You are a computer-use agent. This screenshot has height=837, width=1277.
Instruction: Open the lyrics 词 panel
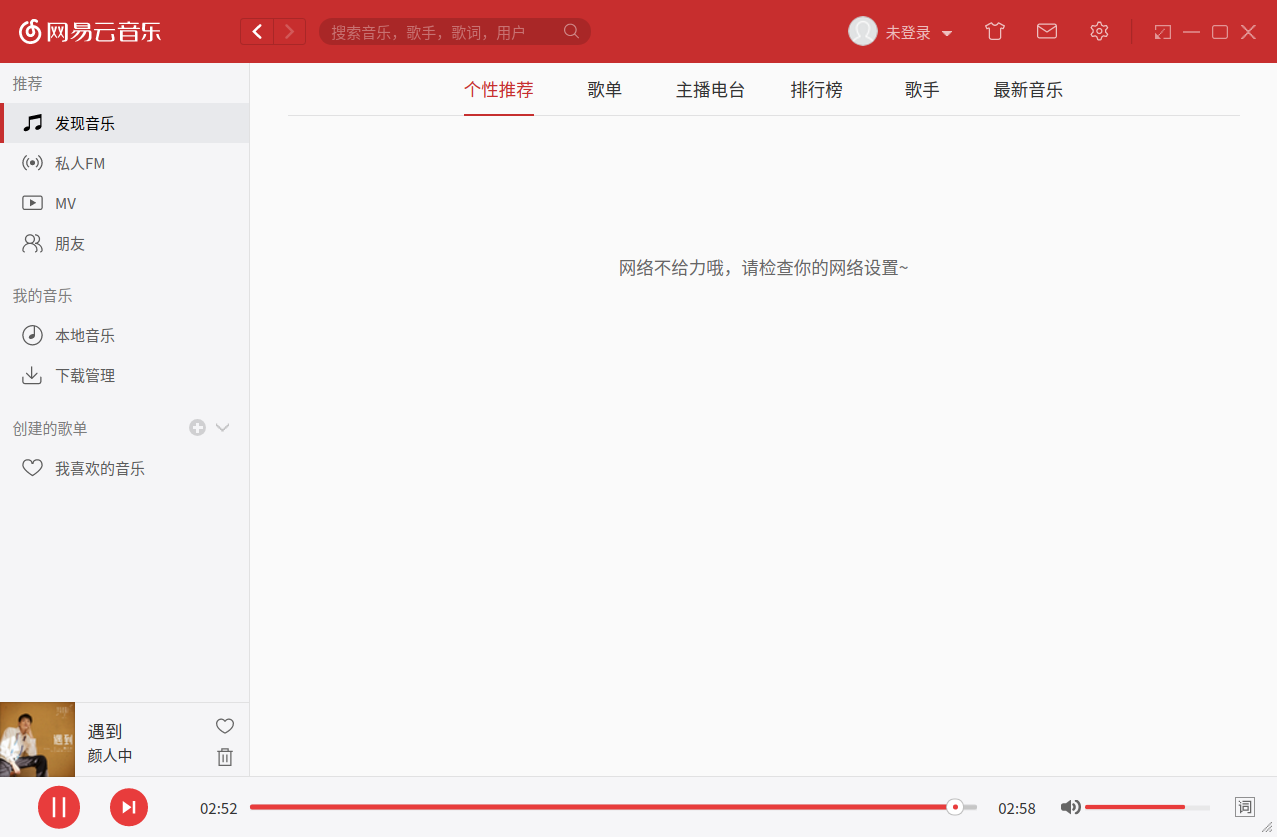click(x=1243, y=806)
